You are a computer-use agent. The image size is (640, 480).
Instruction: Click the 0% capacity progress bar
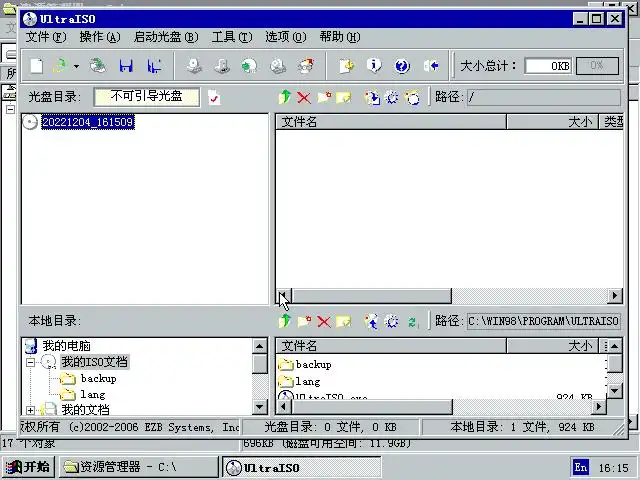597,66
